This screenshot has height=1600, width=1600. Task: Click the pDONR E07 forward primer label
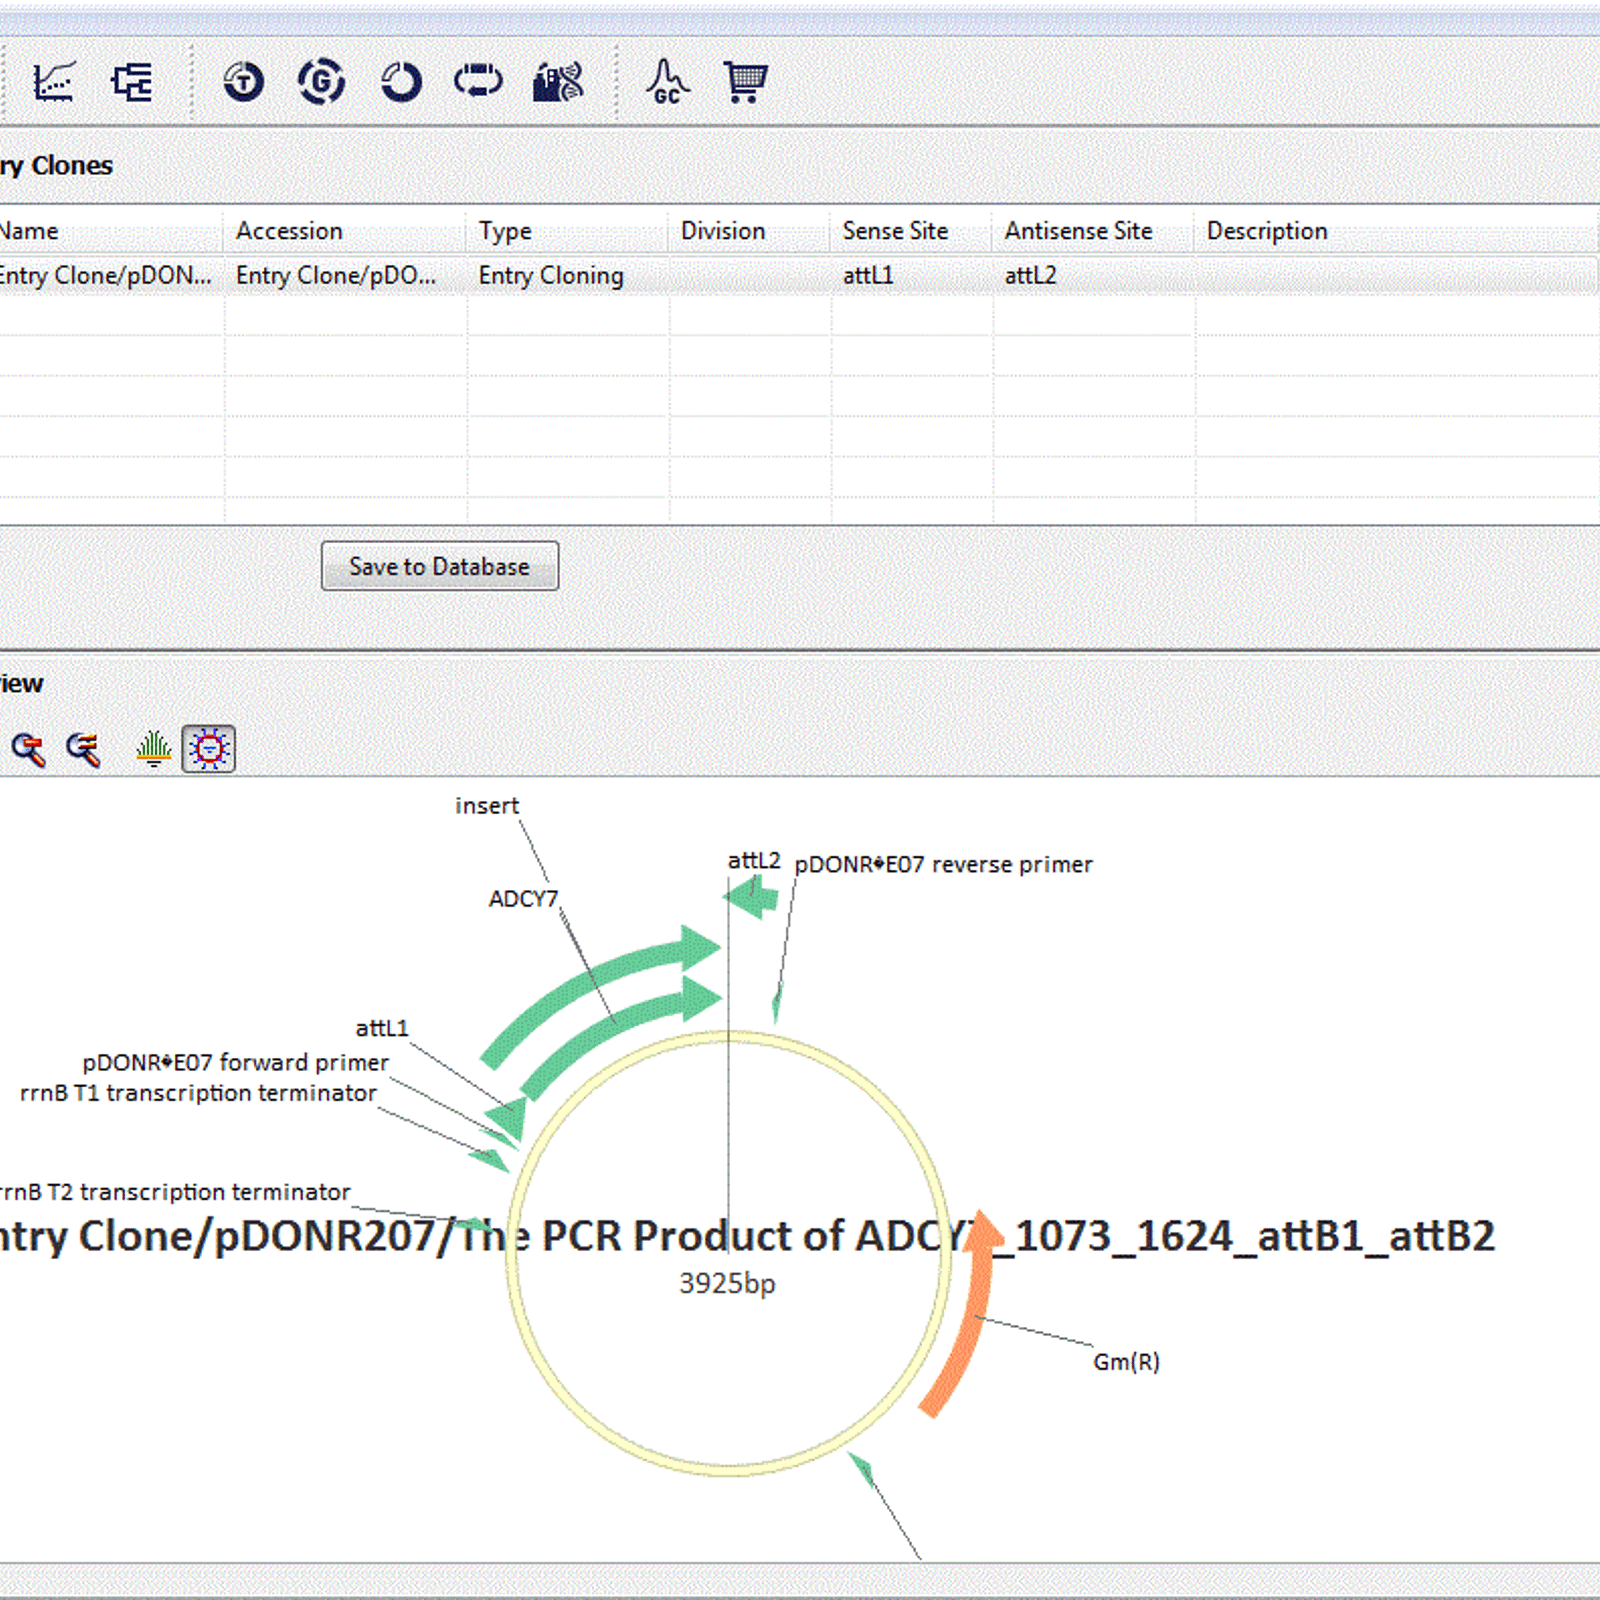pos(235,1062)
